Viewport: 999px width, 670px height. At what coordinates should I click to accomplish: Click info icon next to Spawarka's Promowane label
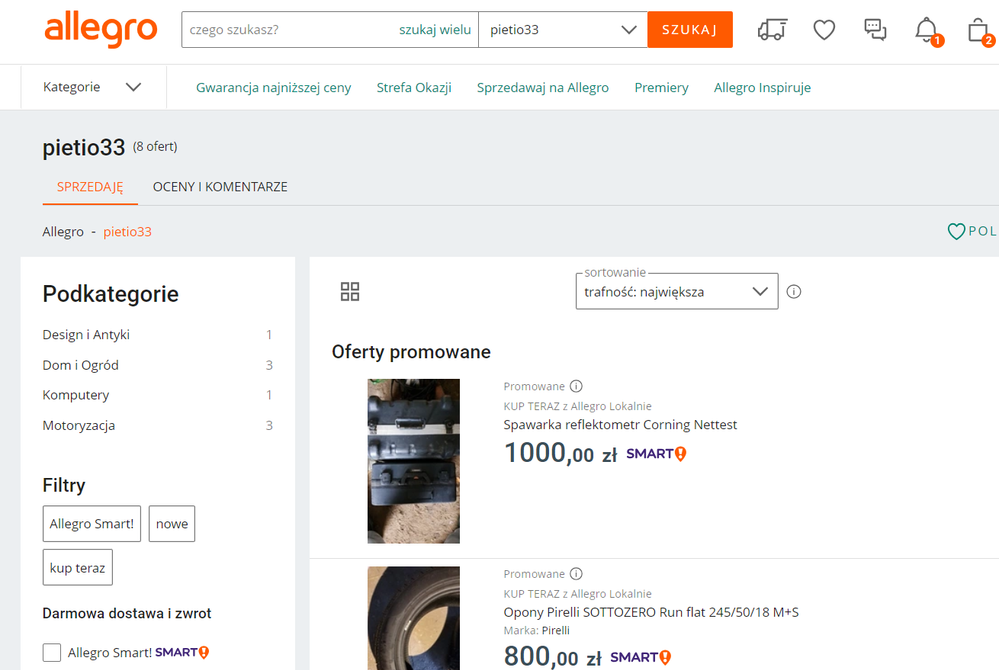576,386
